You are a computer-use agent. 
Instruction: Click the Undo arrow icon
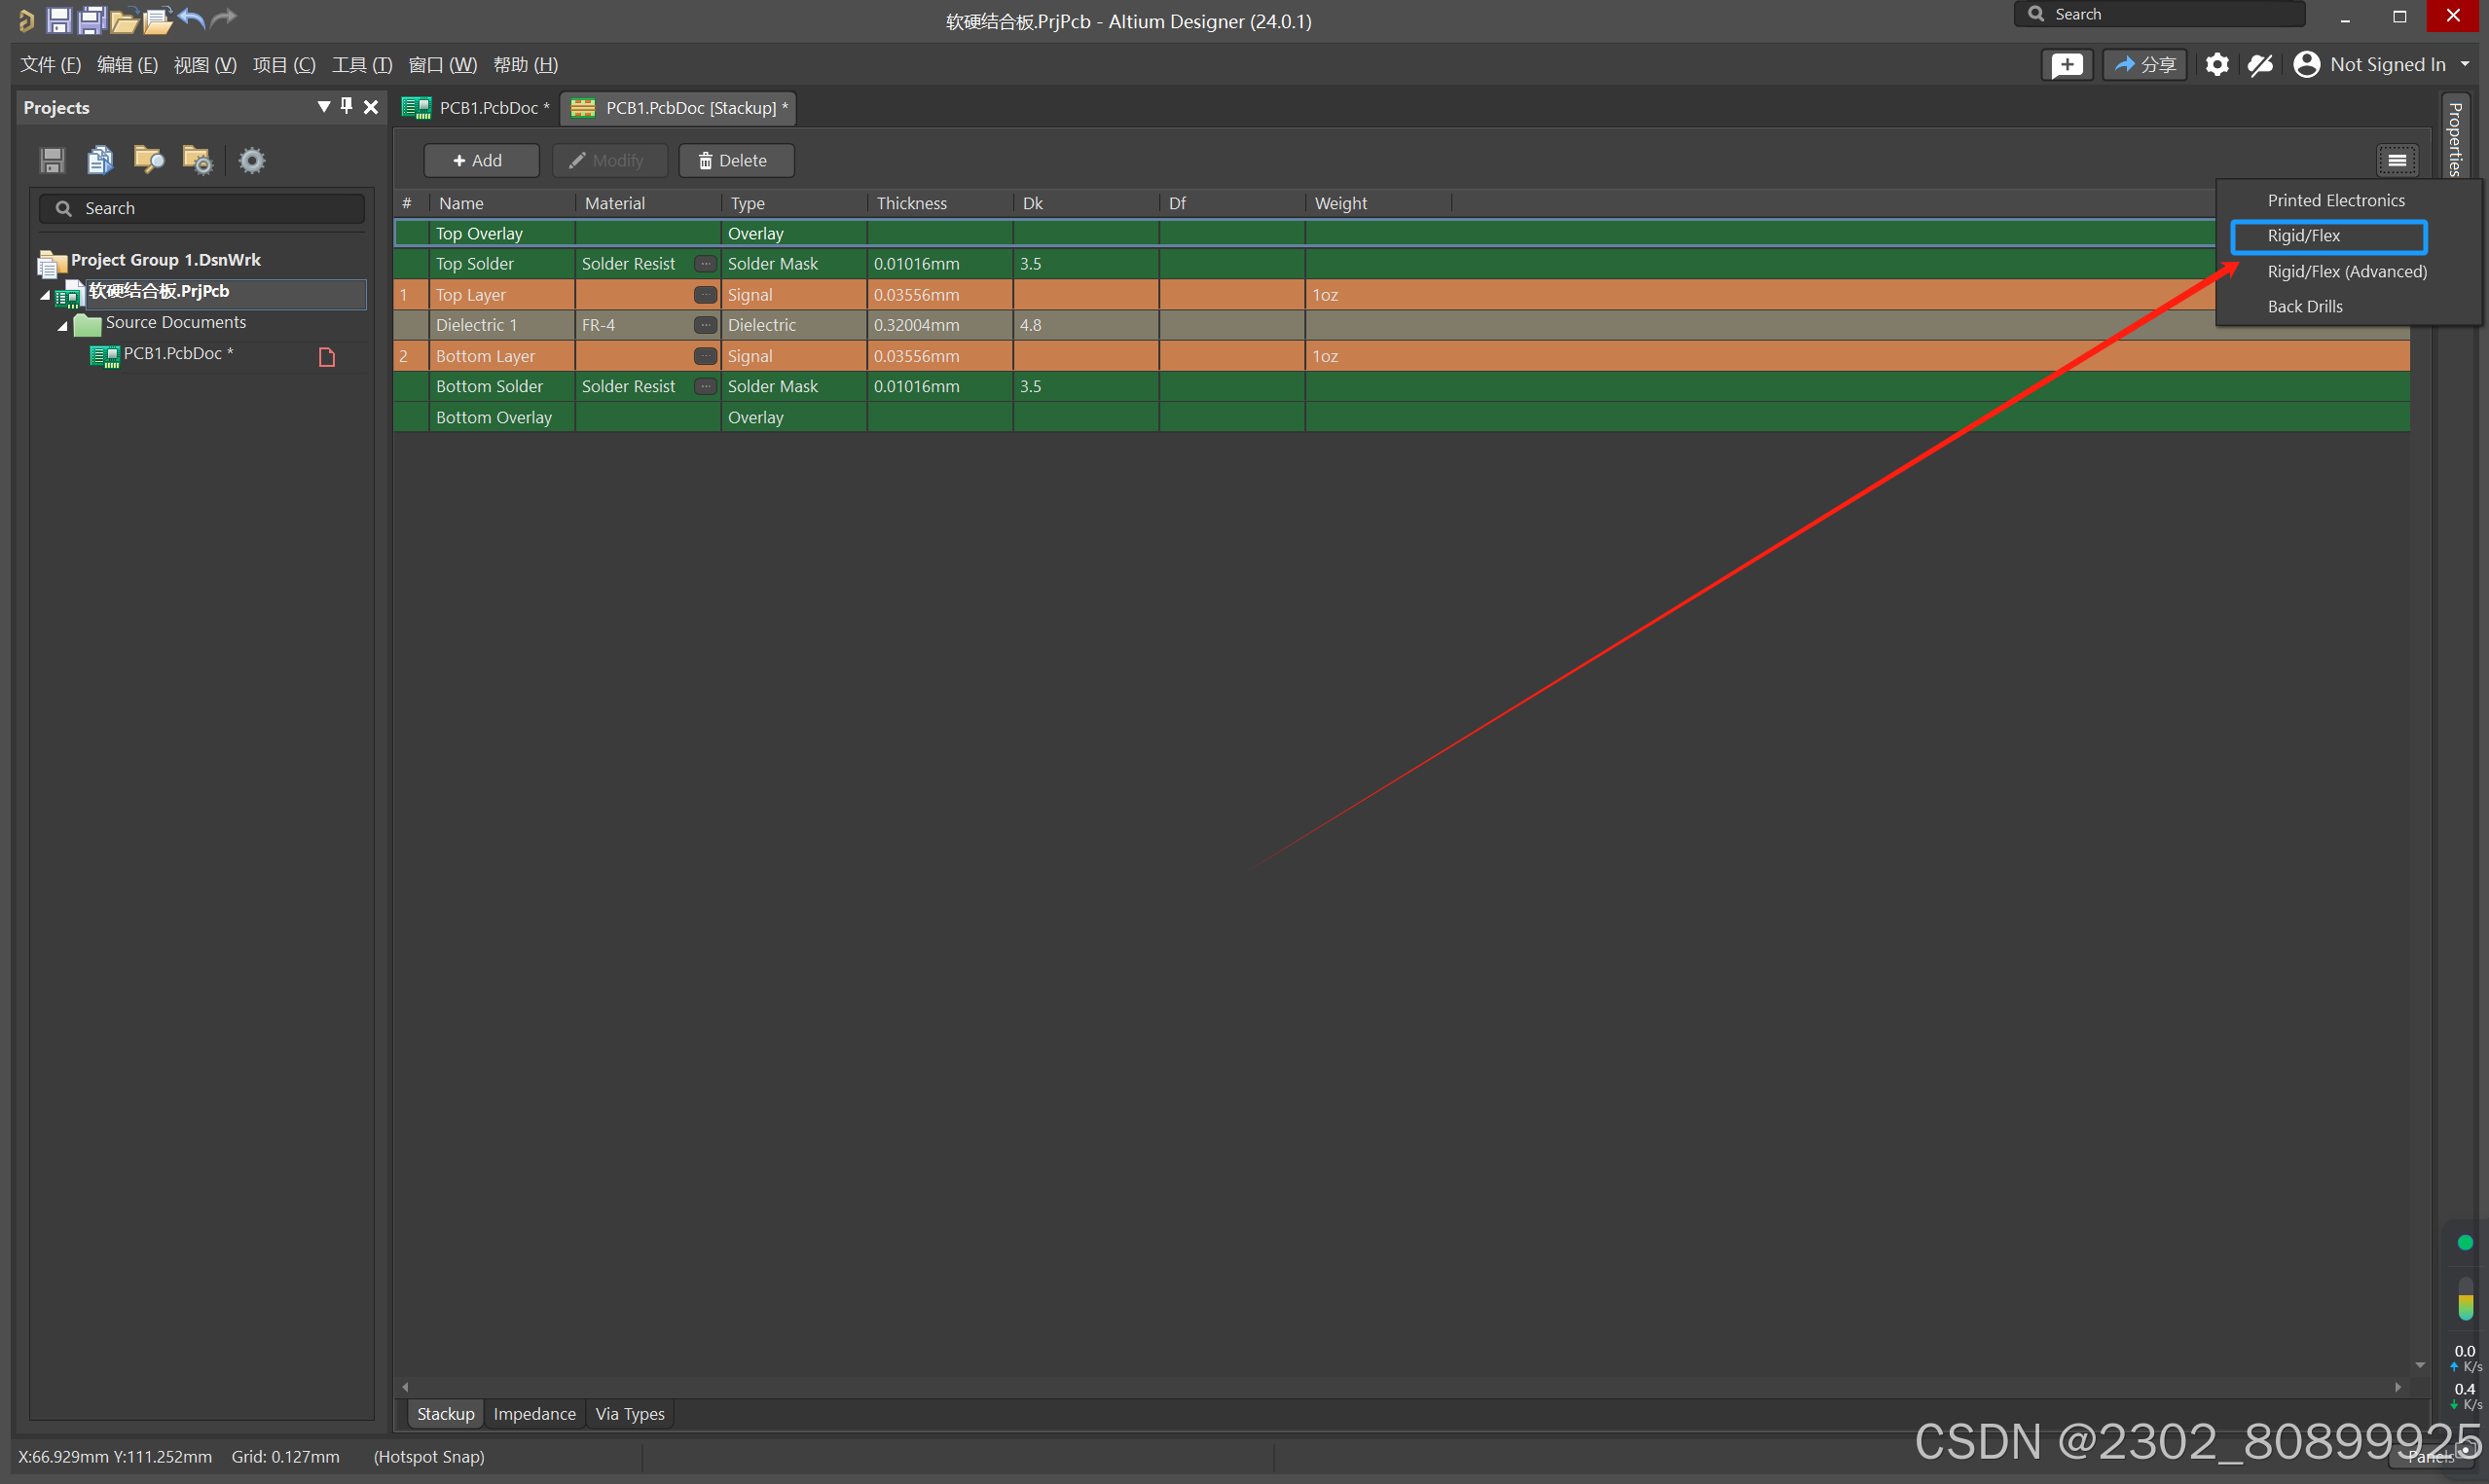tap(191, 19)
